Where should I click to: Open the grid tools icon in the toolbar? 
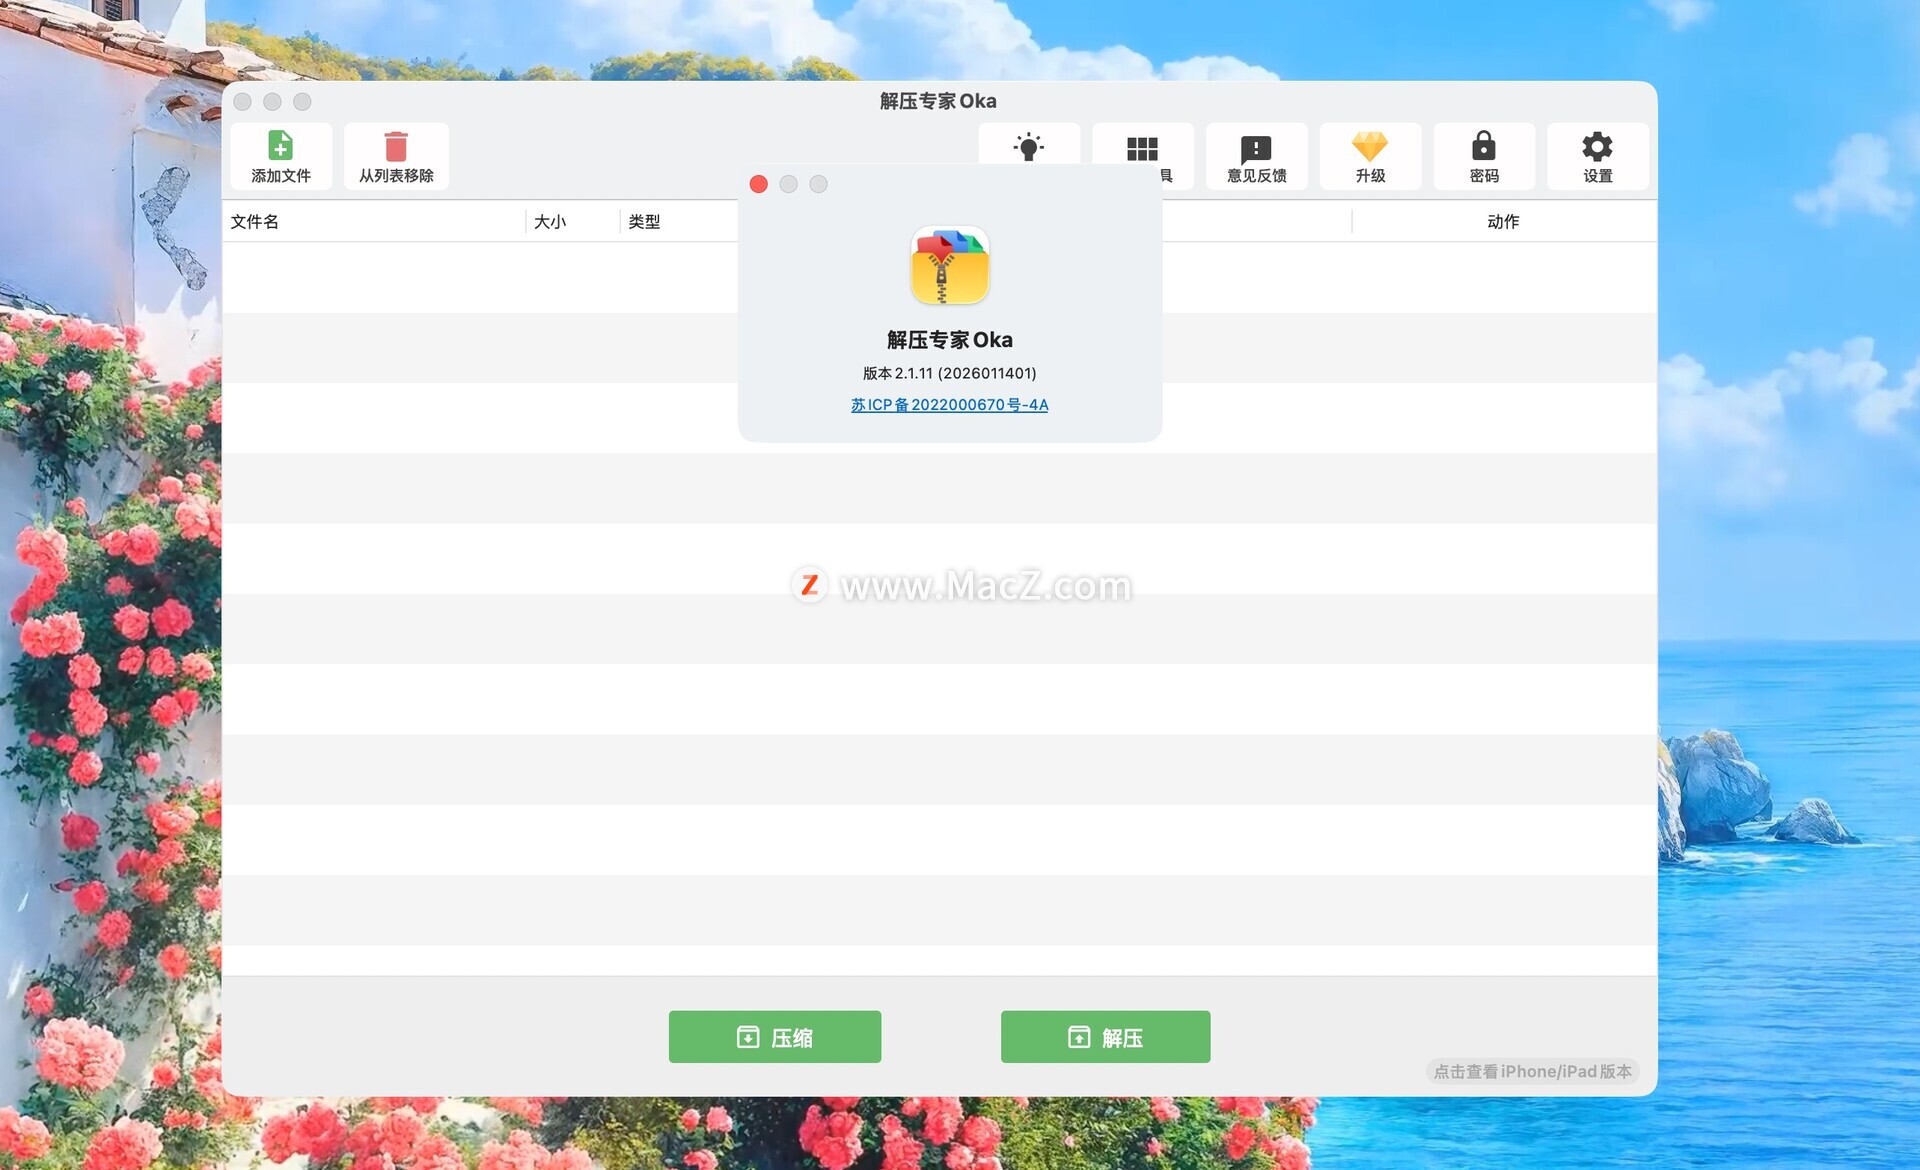tap(1141, 148)
